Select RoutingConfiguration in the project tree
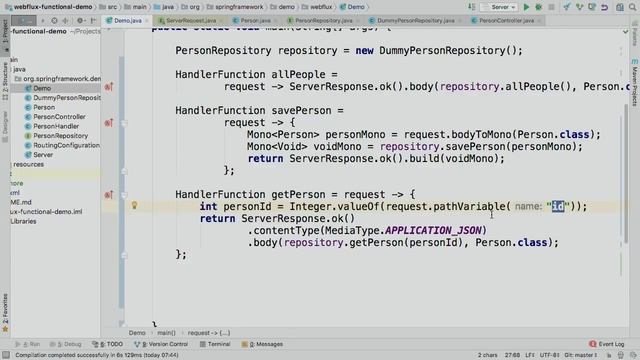This screenshot has height=360, width=640. [x=62, y=145]
